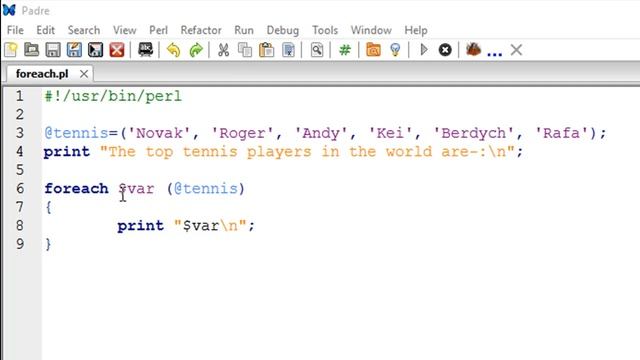Click line number 1 in margin
The width and height of the screenshot is (640, 360).
tap(20, 96)
